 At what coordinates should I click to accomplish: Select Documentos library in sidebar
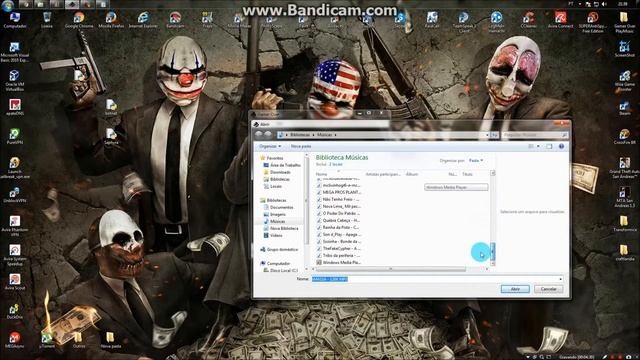[278, 207]
